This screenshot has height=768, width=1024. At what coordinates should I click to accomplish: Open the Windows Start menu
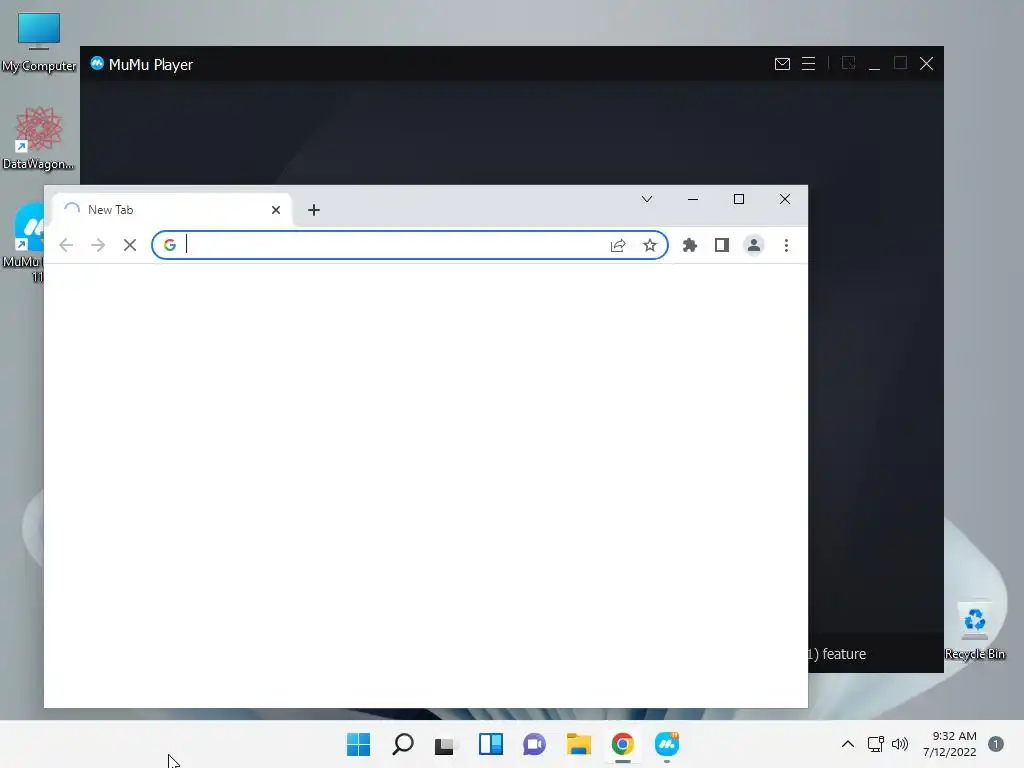pyautogui.click(x=359, y=744)
